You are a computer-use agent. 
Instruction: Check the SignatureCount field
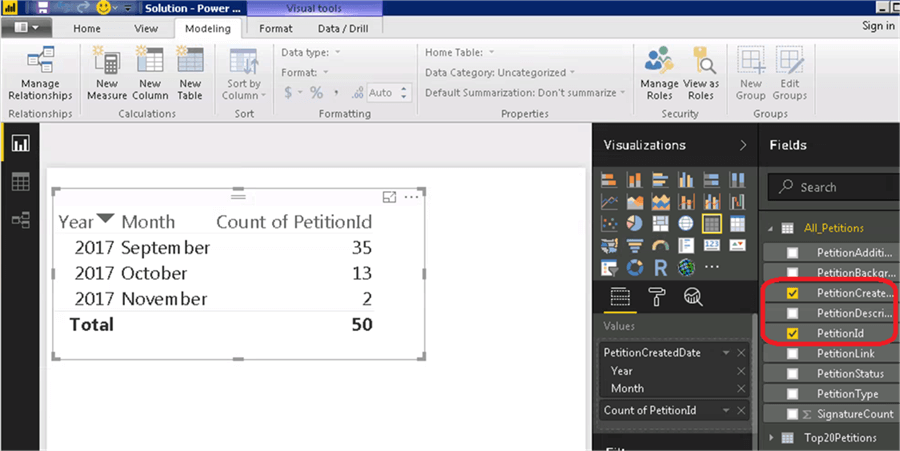792,414
